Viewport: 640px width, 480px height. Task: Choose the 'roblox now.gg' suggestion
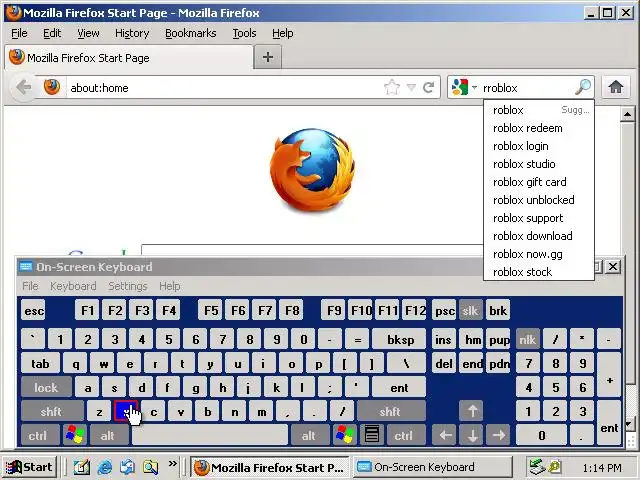(x=539, y=254)
